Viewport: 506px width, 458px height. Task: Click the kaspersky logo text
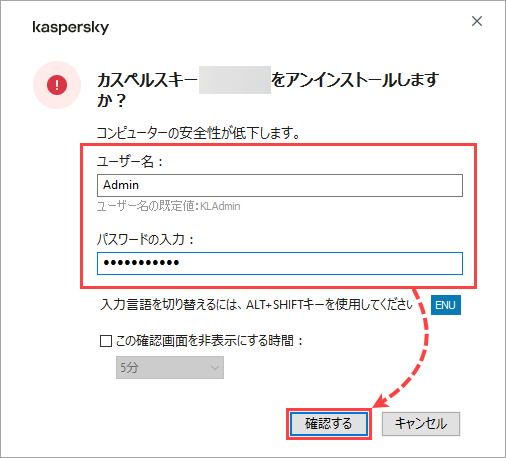(x=71, y=27)
